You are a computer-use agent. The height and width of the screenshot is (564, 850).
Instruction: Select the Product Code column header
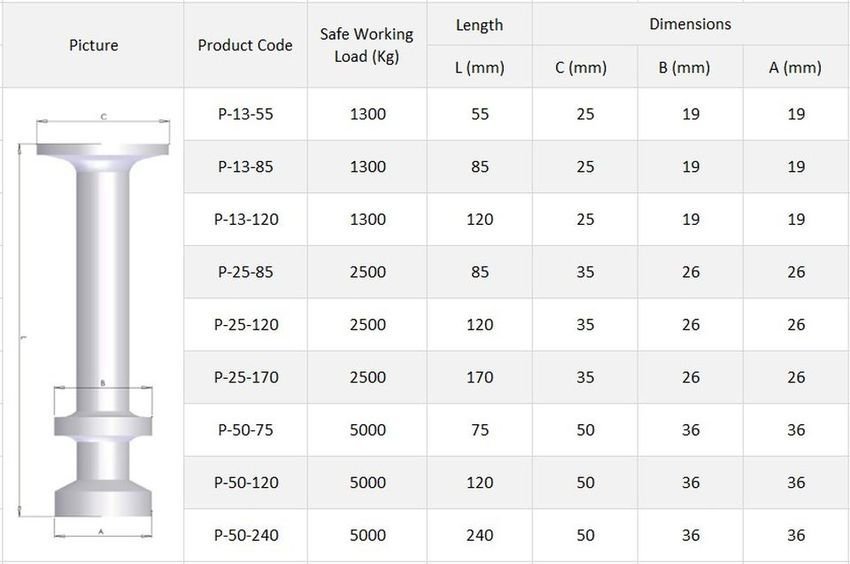coord(245,45)
